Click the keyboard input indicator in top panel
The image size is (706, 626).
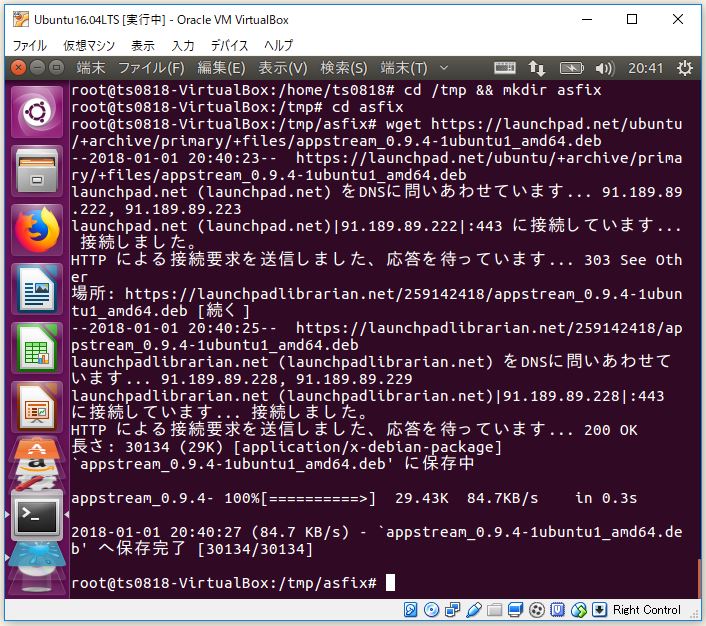pyautogui.click(x=505, y=68)
